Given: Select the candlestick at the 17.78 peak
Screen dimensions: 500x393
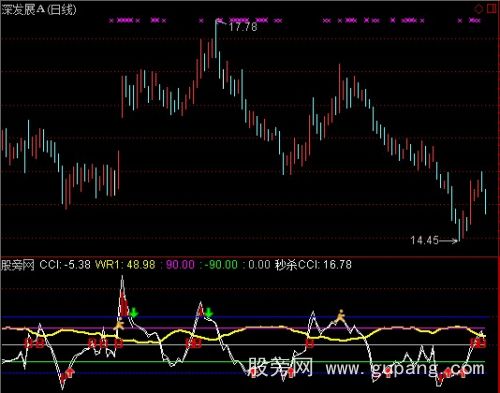Looking at the screenshot, I should [216, 38].
